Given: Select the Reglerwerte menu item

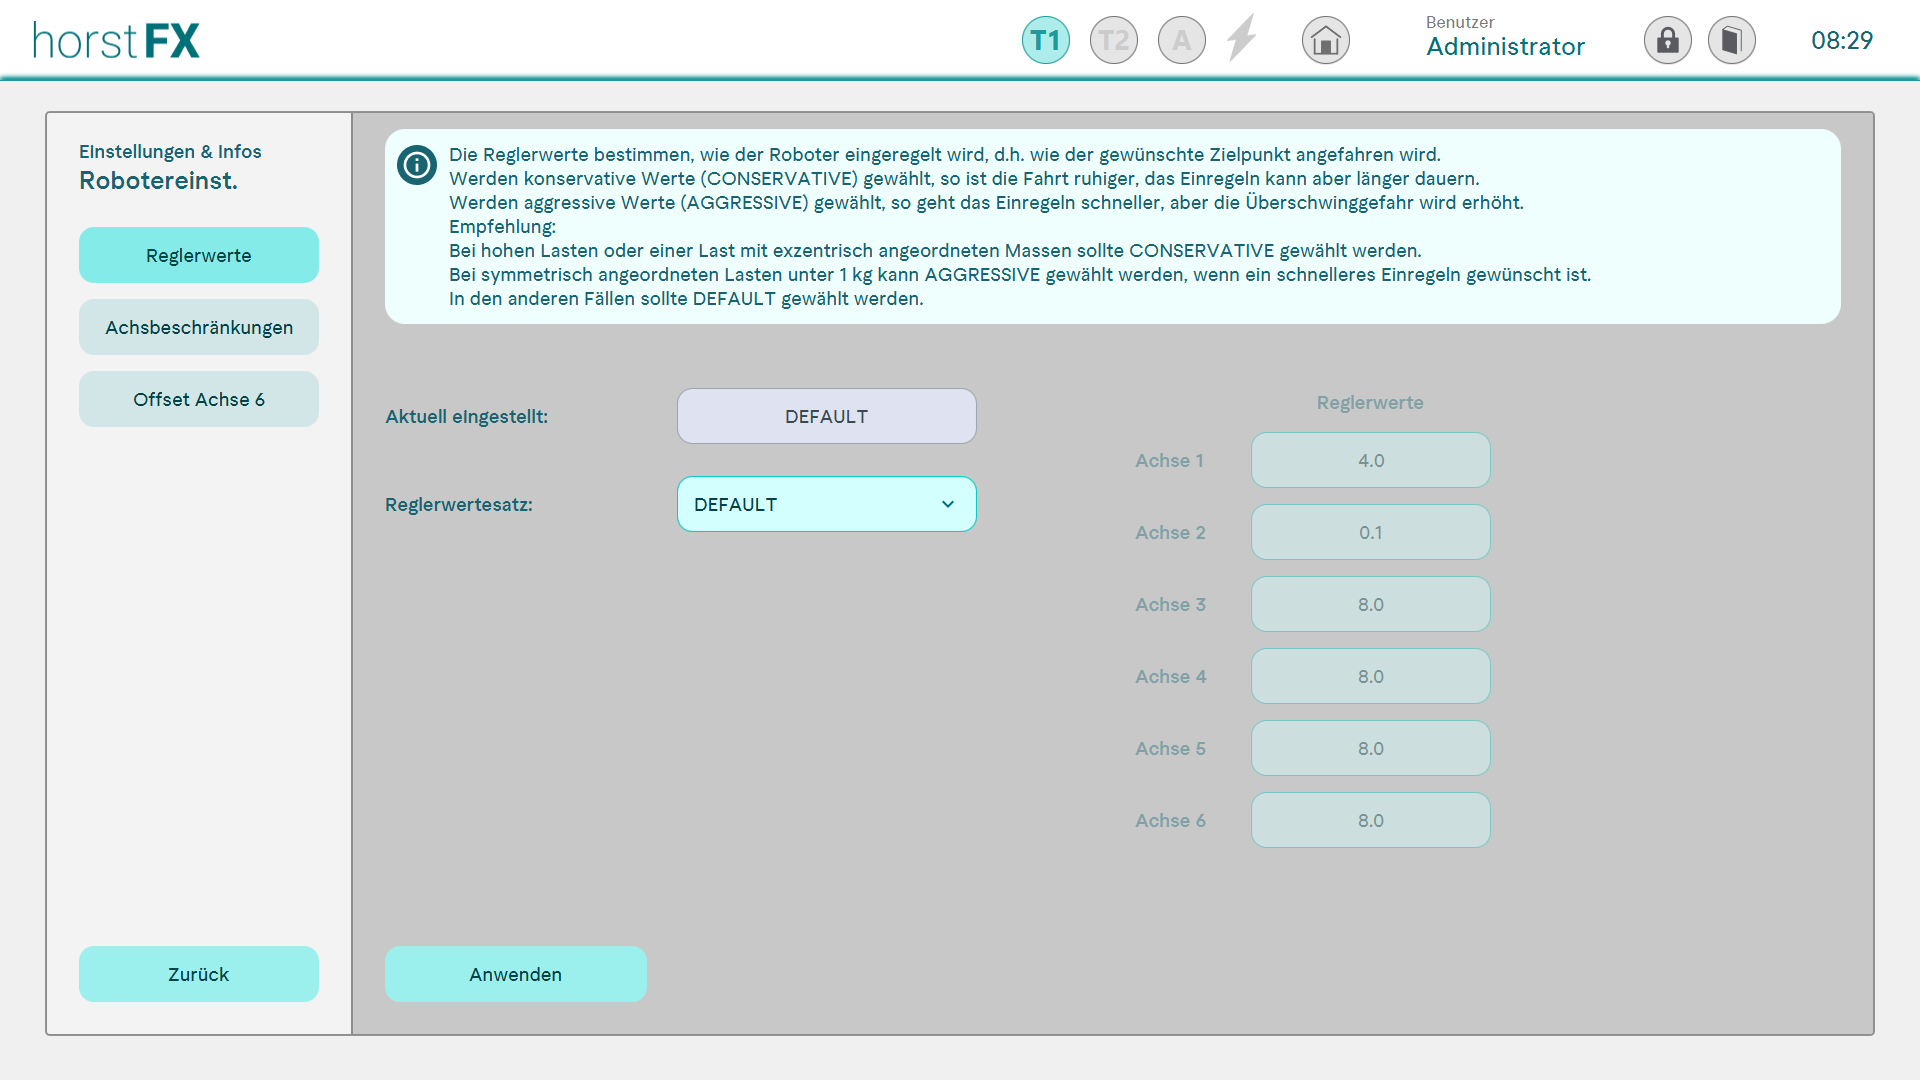Looking at the screenshot, I should click(198, 255).
